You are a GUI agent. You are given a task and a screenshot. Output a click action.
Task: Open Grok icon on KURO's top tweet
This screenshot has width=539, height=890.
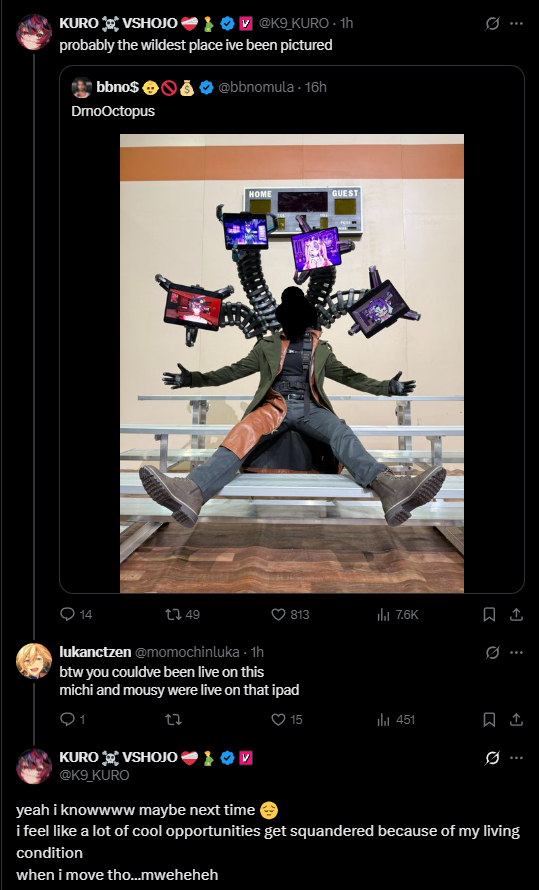pos(492,23)
